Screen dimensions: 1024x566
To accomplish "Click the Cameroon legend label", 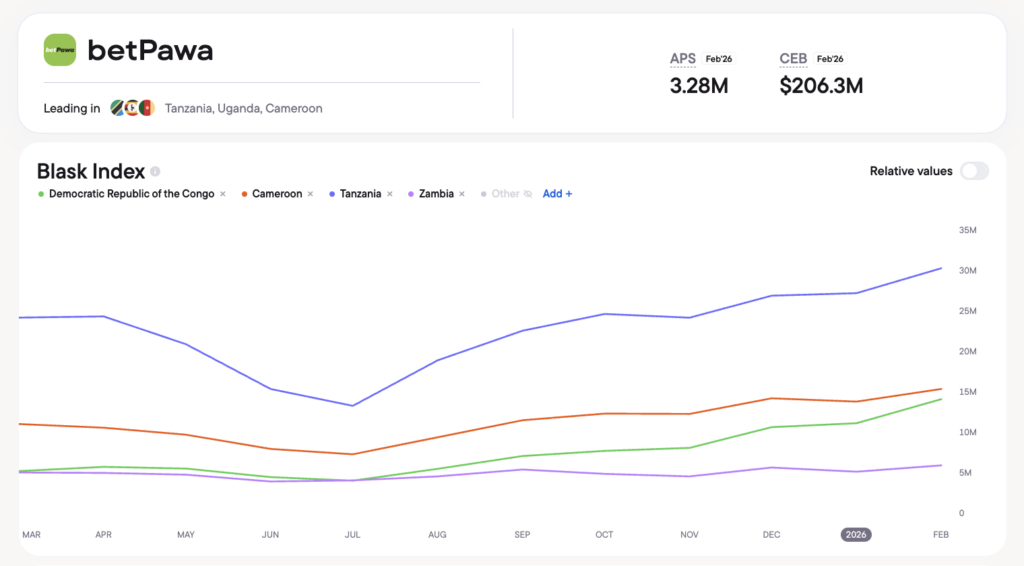I will click(277, 194).
